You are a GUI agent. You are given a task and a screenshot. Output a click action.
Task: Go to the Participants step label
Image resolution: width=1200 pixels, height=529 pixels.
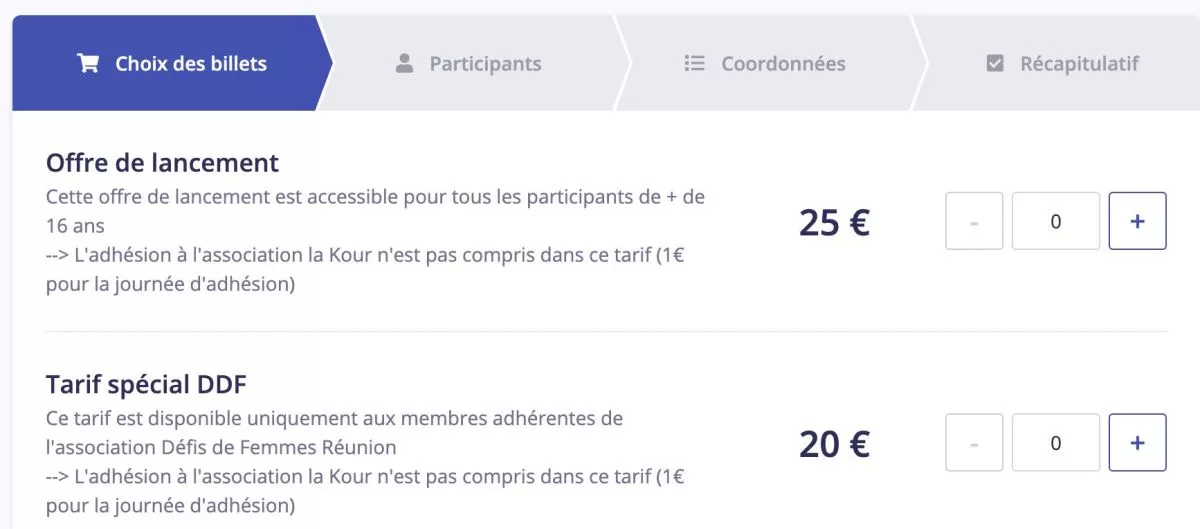pyautogui.click(x=485, y=64)
